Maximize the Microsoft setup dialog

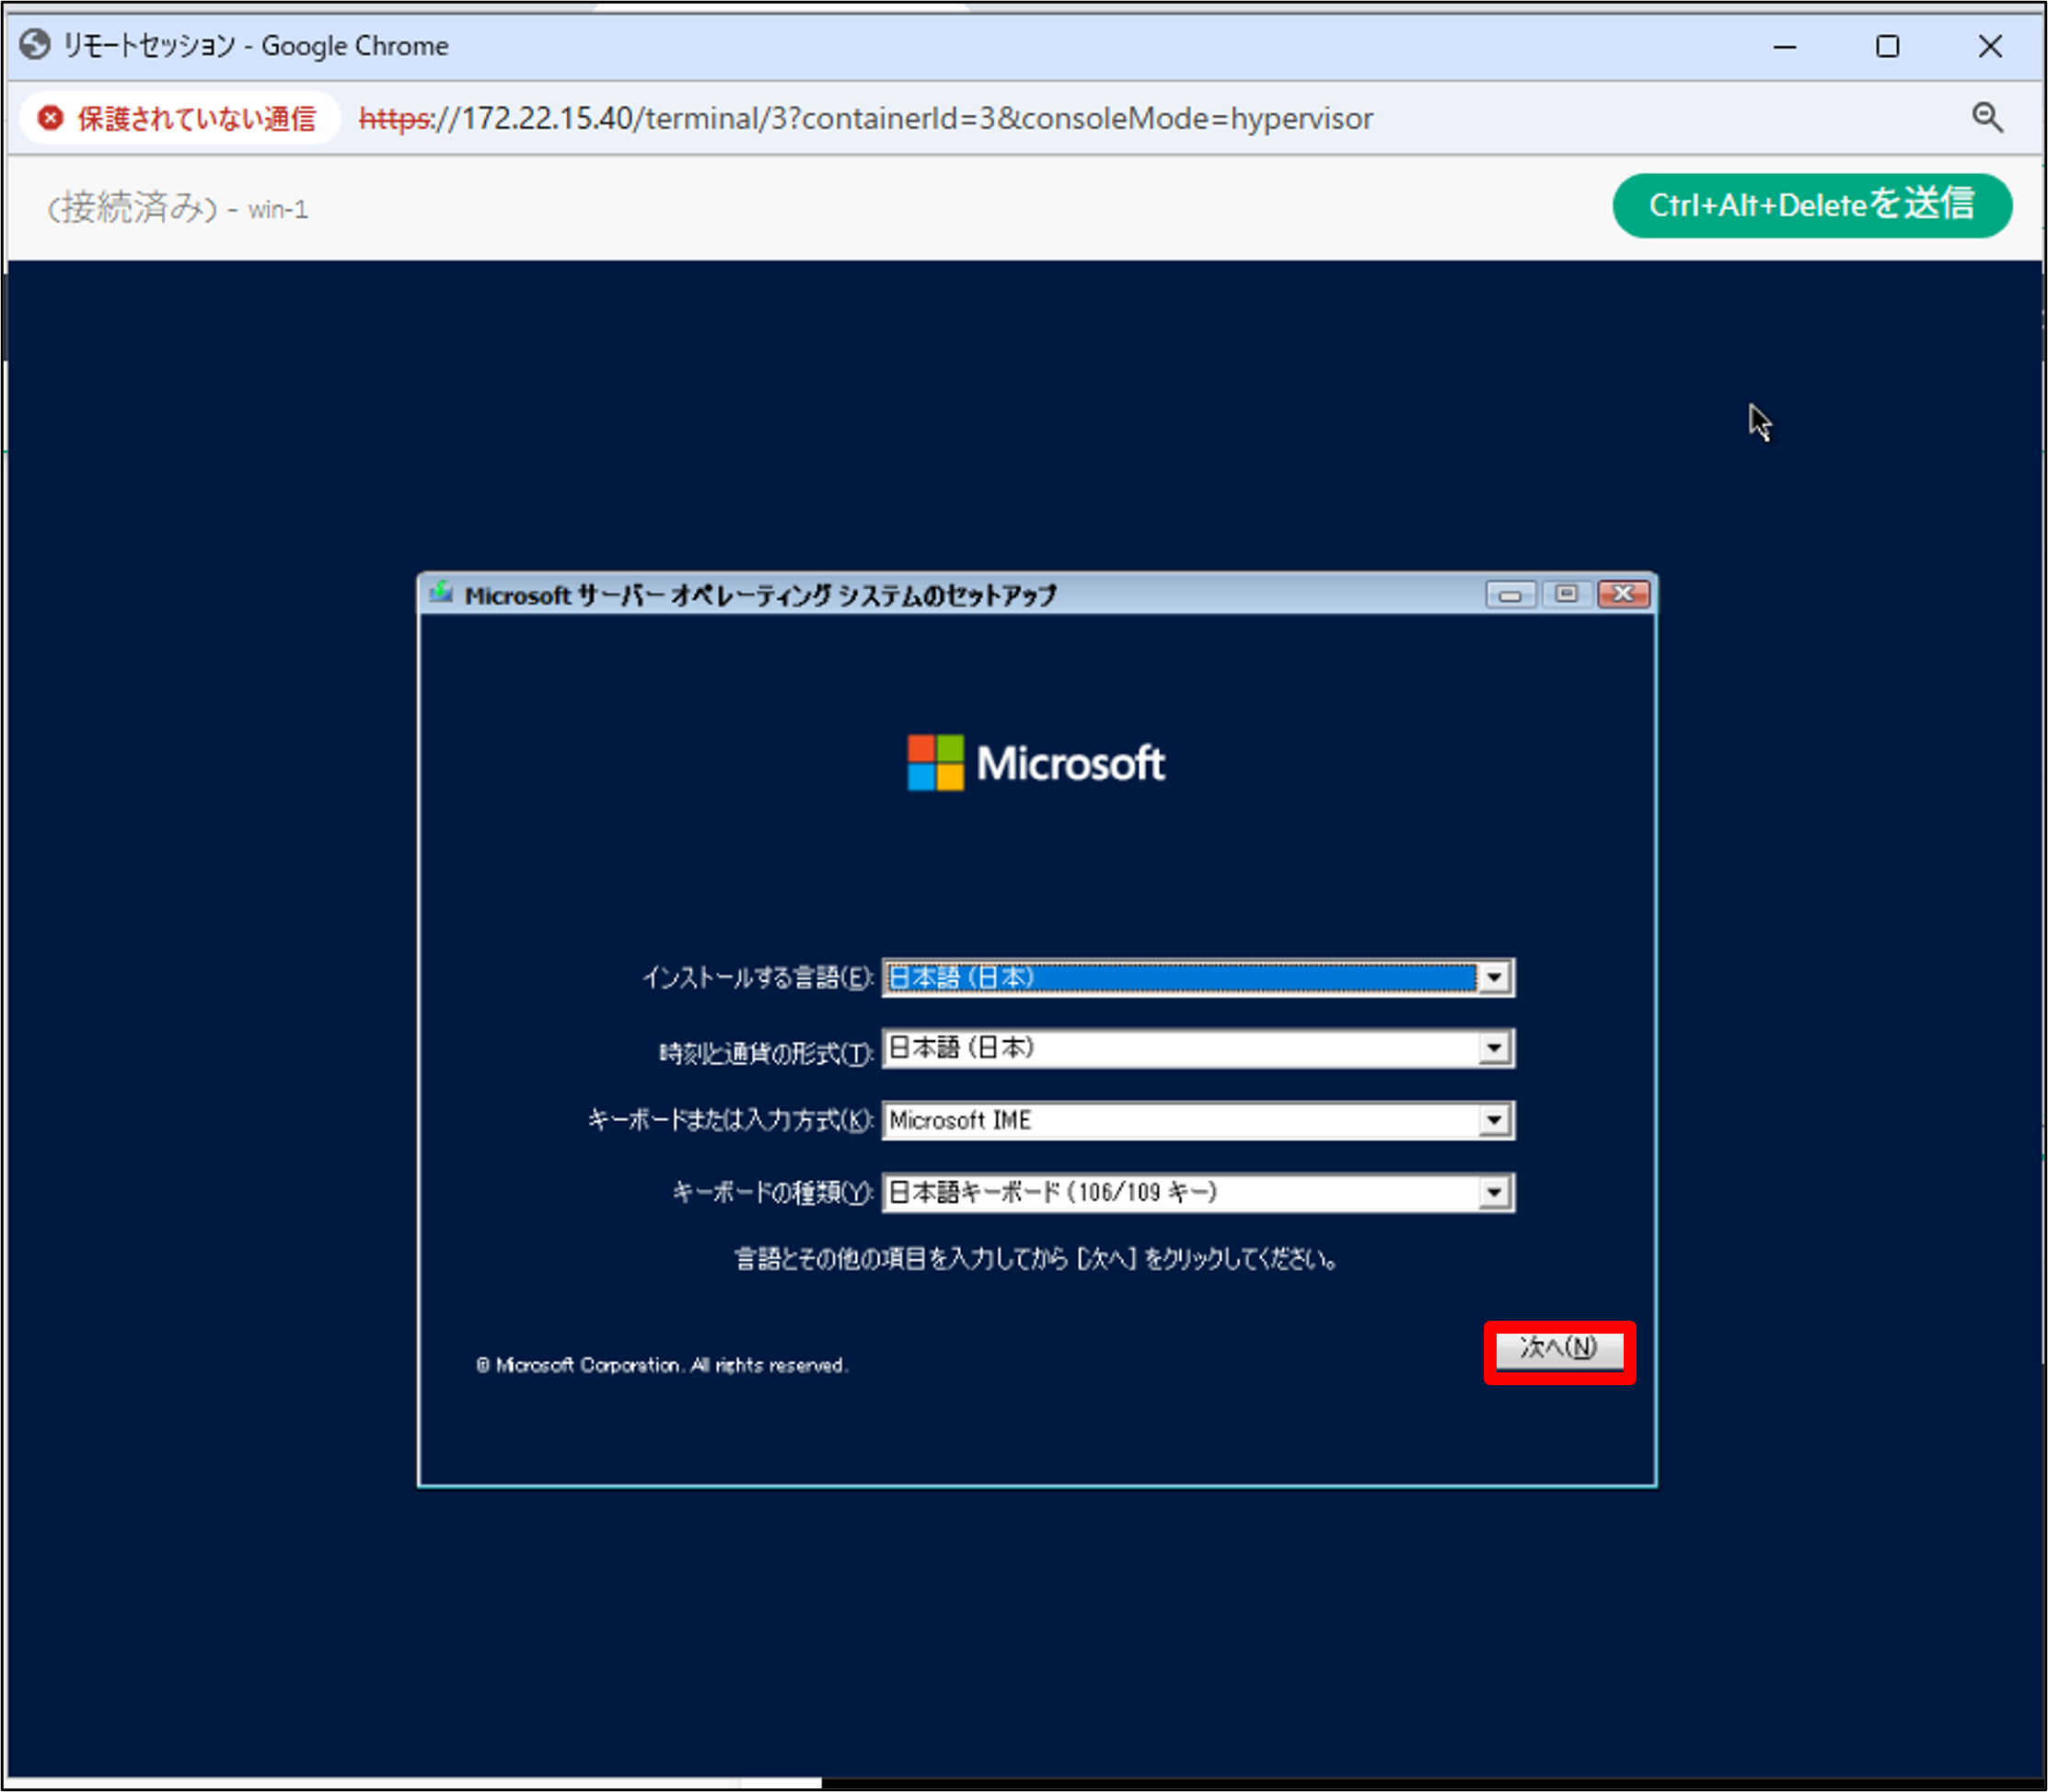[x=1566, y=594]
